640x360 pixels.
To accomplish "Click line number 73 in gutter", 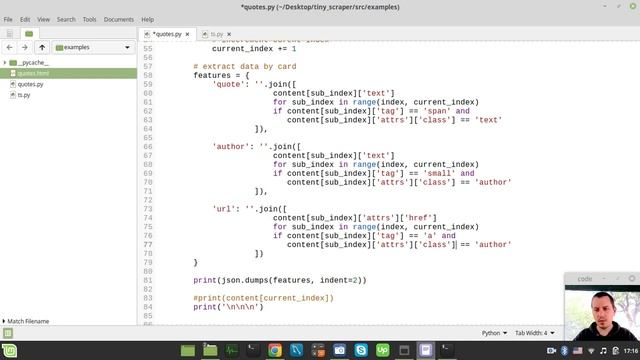I will tap(148, 209).
